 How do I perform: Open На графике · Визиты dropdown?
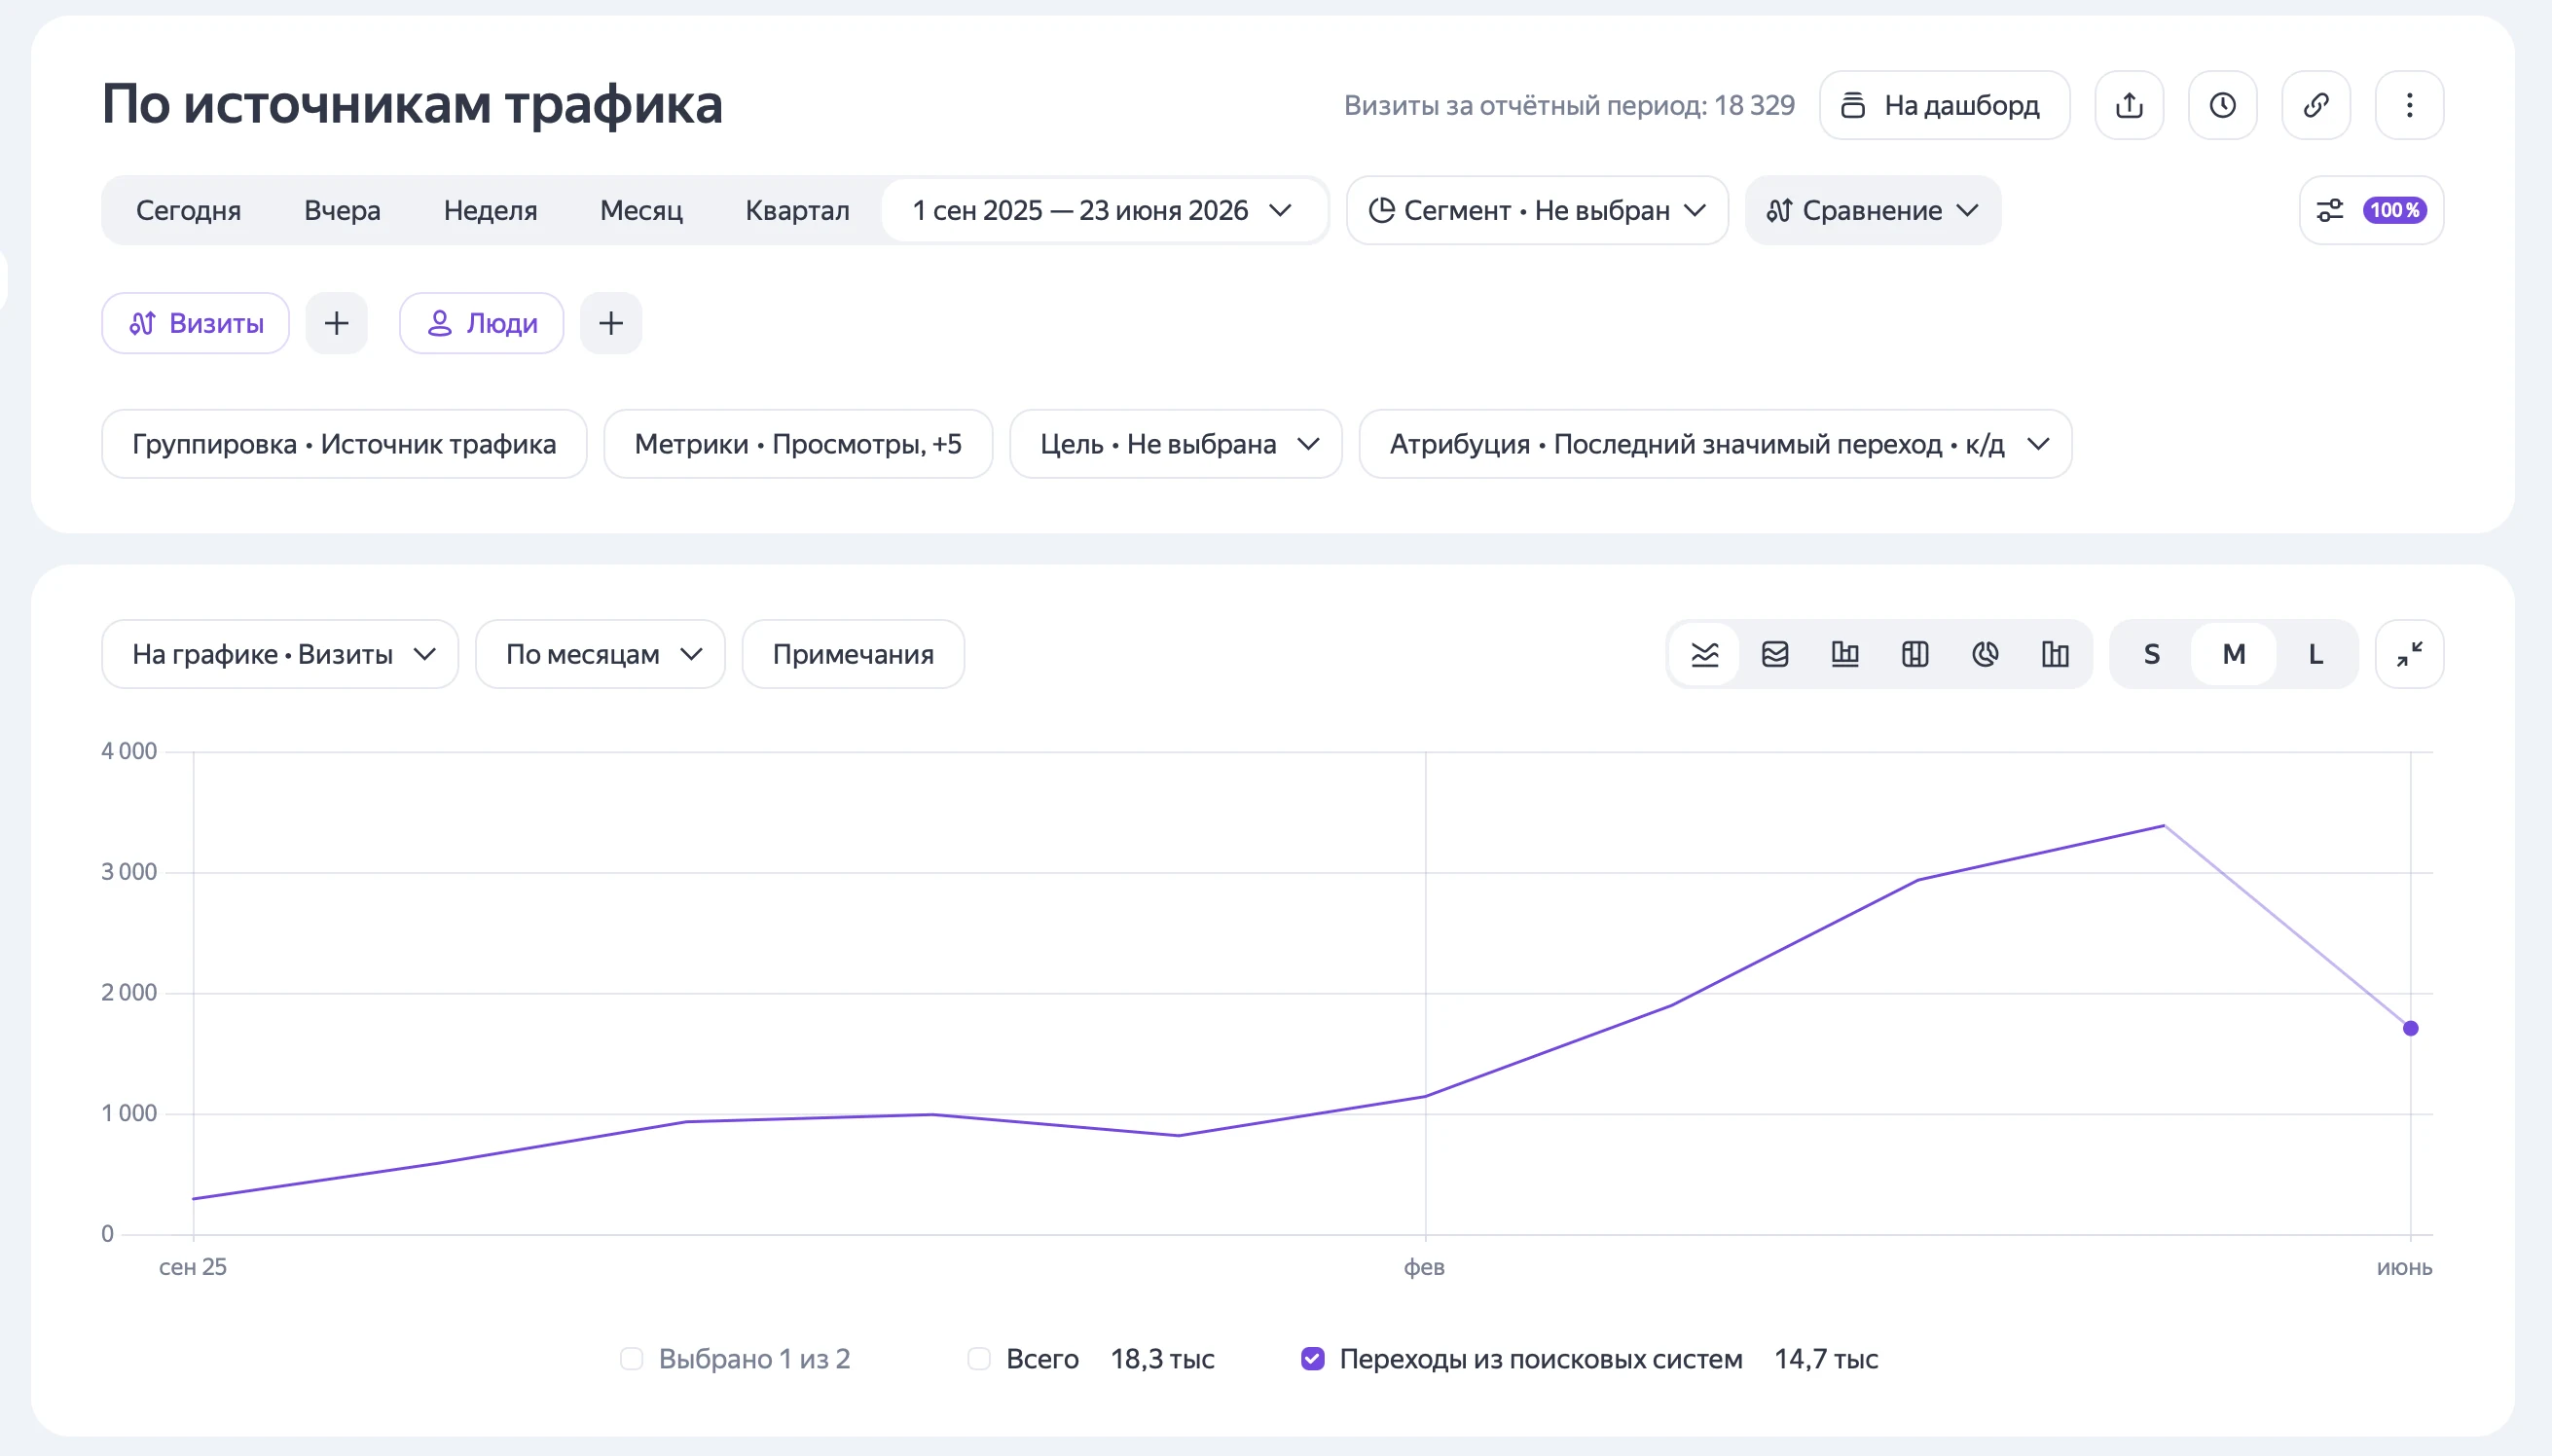280,654
